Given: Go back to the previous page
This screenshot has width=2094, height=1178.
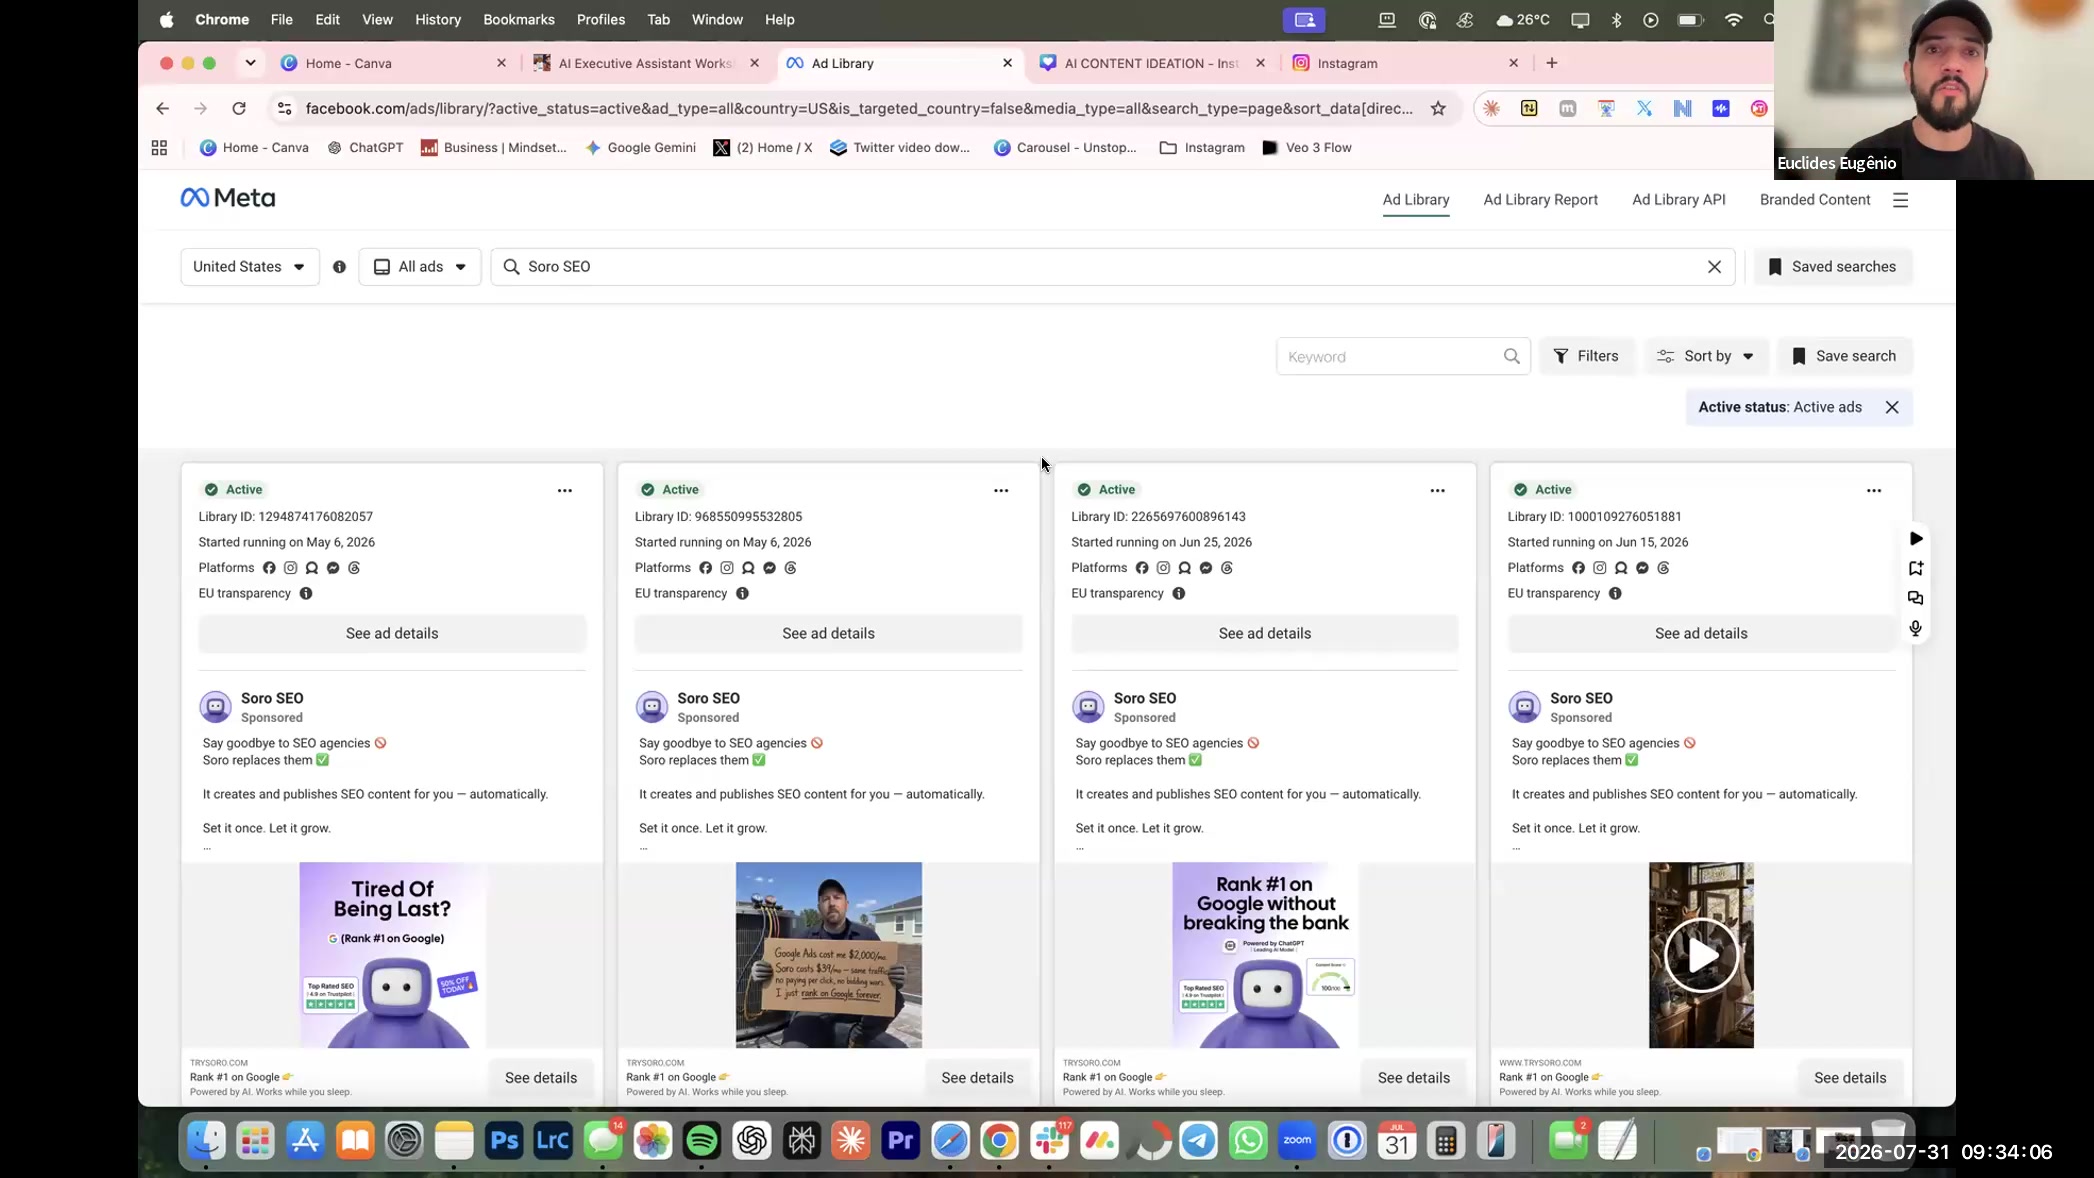Looking at the screenshot, I should pos(163,108).
